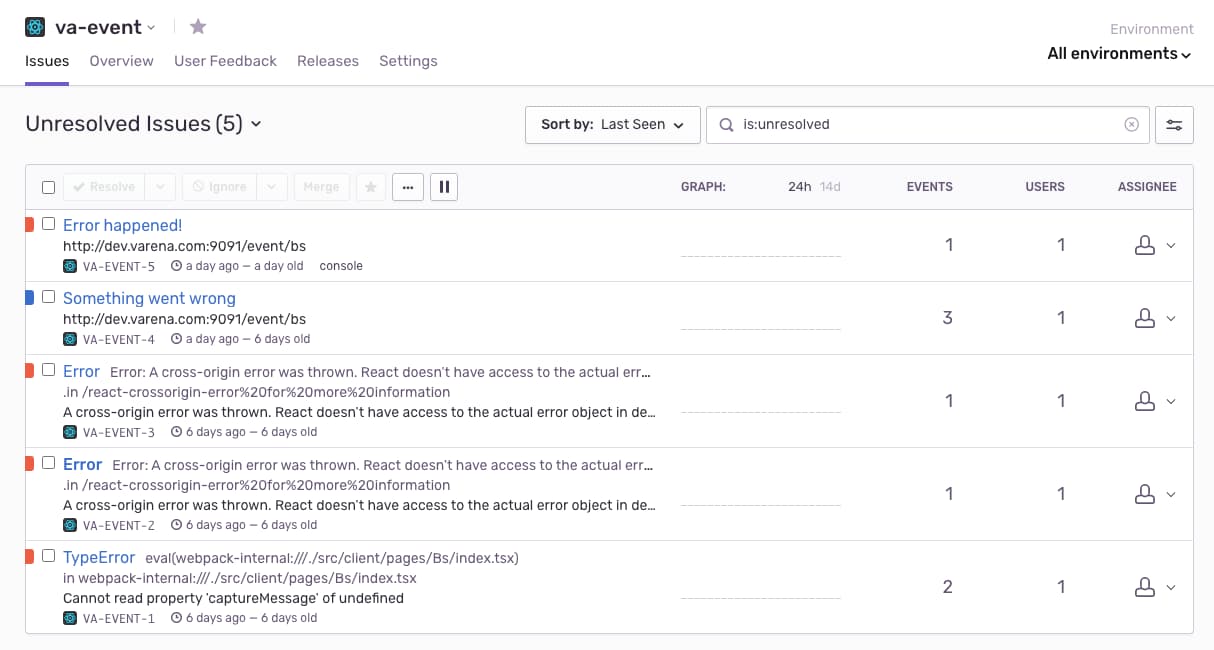Open the Something went wrong issue
The width and height of the screenshot is (1214, 650).
click(x=149, y=299)
